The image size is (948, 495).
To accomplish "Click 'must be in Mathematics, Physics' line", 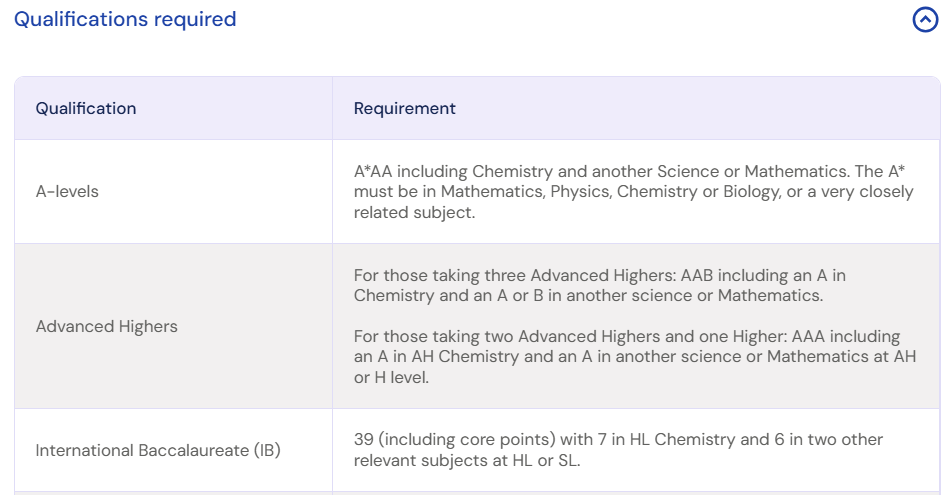I will [x=633, y=192].
